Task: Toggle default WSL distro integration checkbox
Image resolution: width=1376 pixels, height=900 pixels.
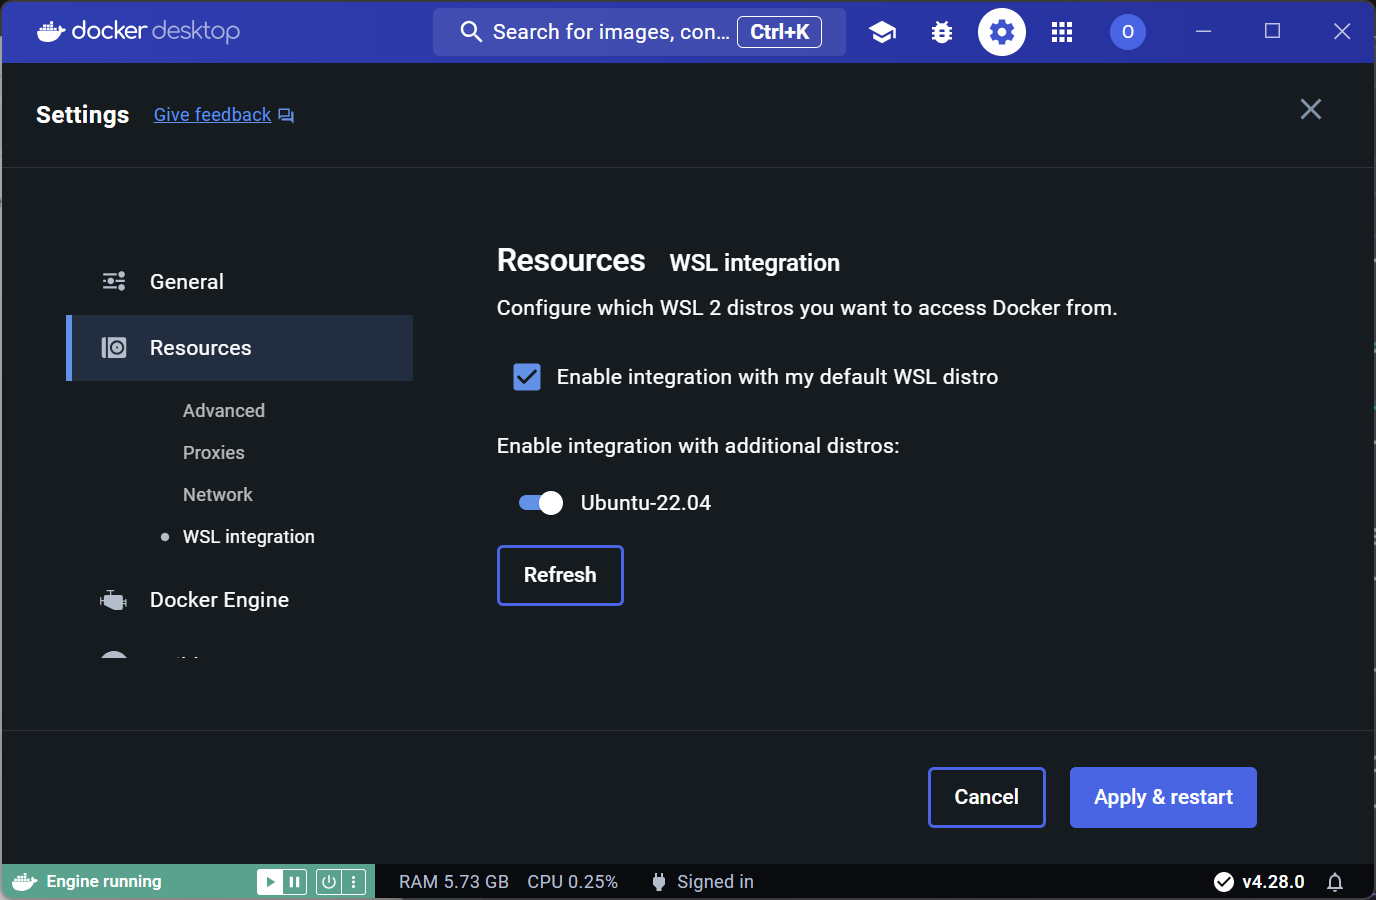Action: pos(527,377)
